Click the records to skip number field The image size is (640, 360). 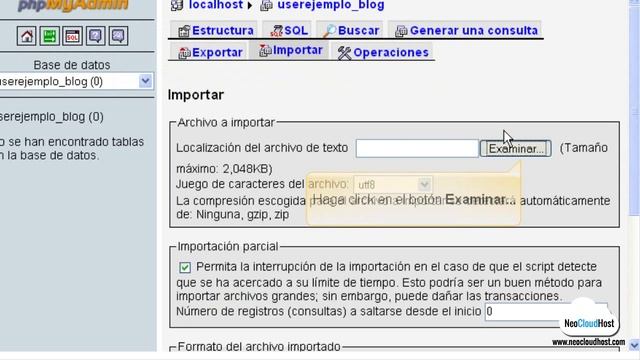(546, 311)
